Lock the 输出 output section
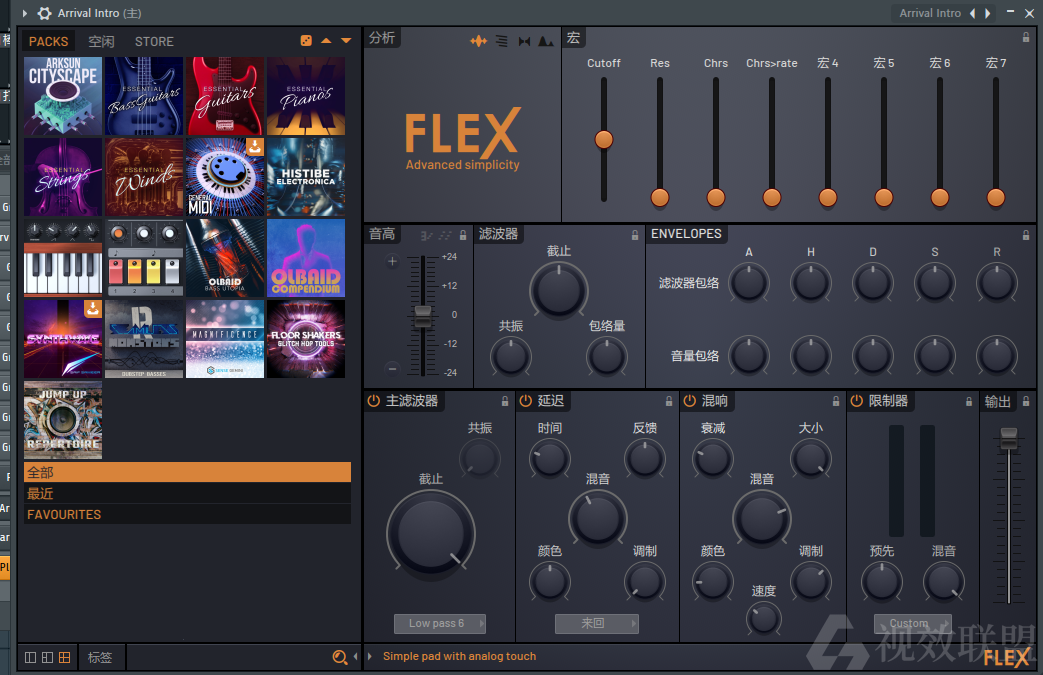 coord(1026,401)
